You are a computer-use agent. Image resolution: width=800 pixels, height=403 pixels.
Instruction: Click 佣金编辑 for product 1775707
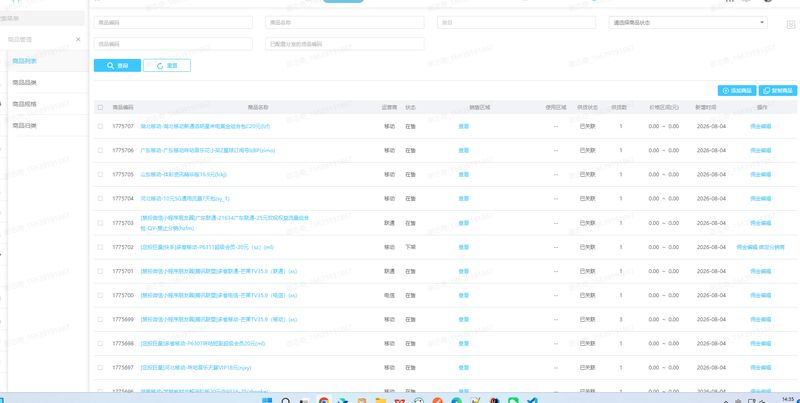pos(760,126)
